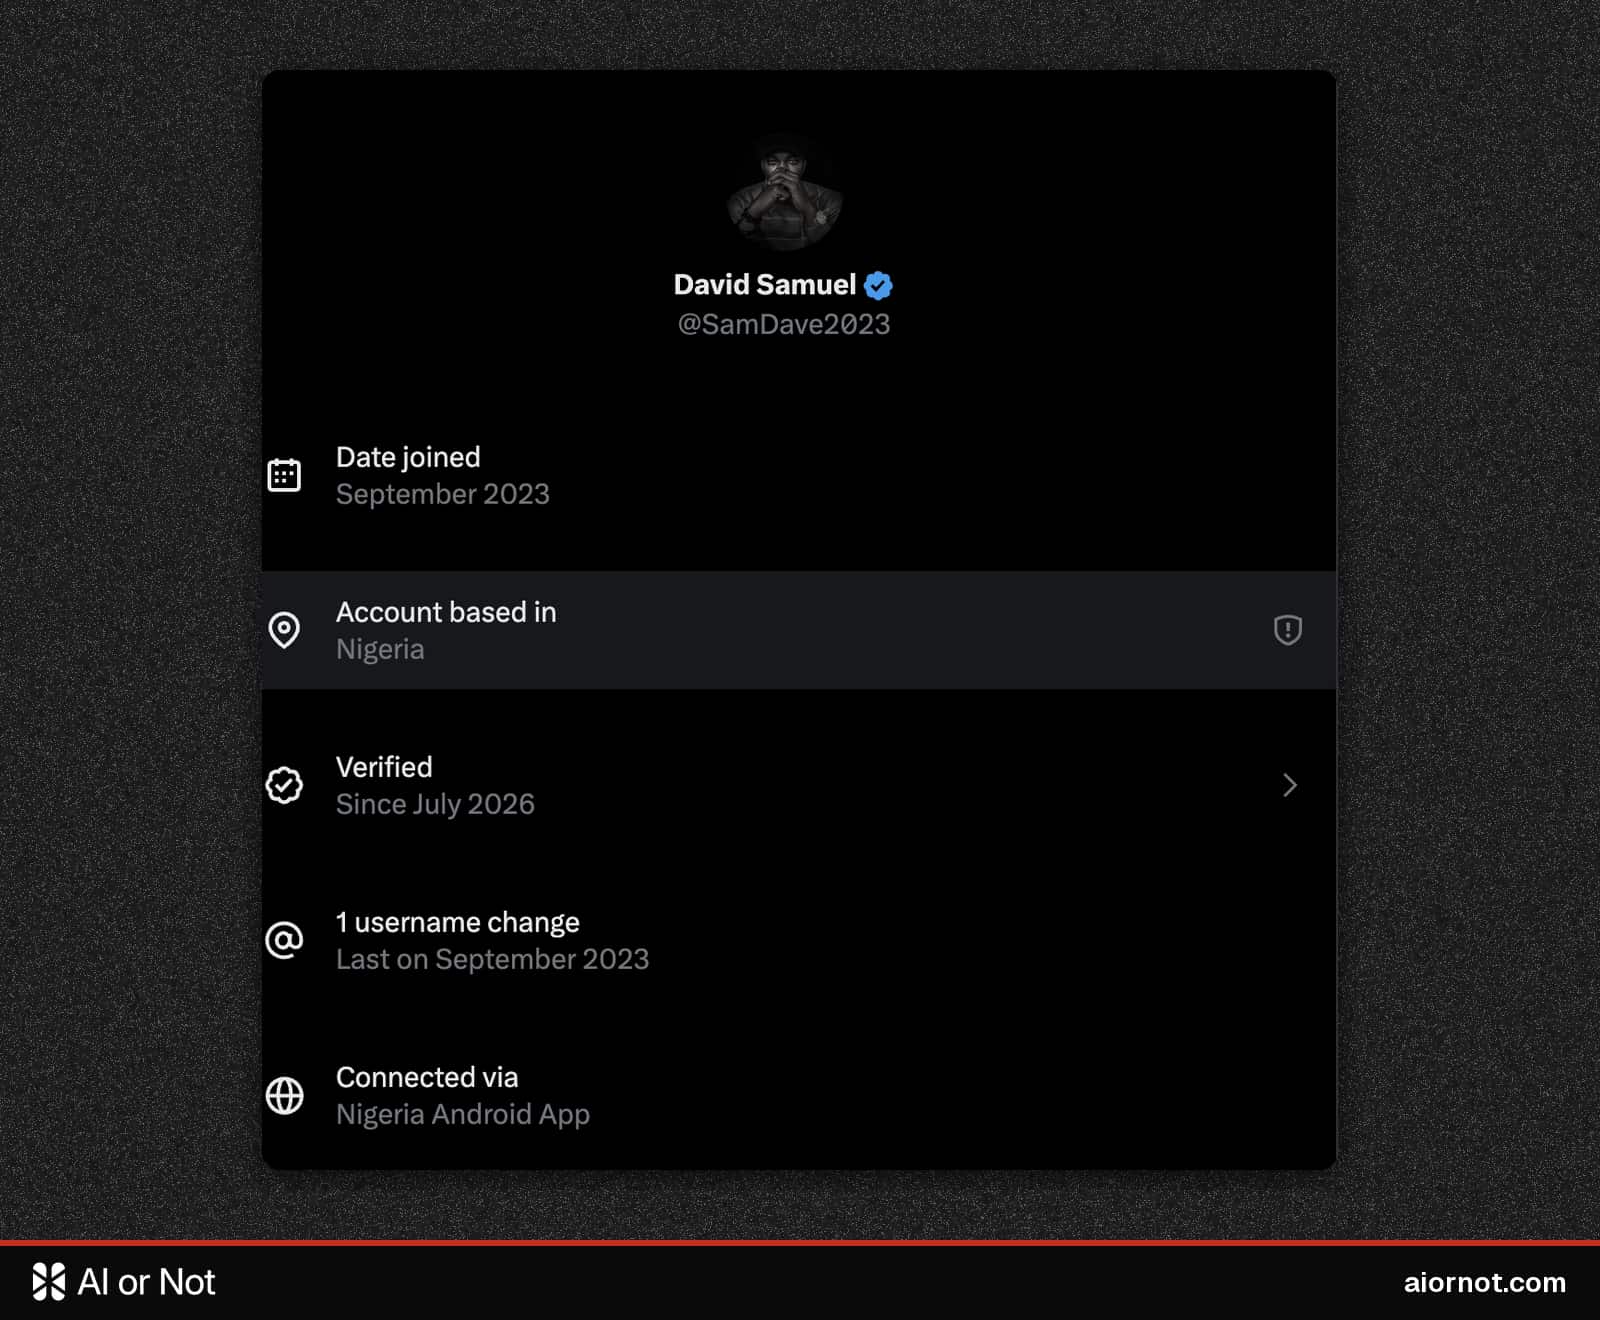The height and width of the screenshot is (1320, 1600).
Task: Click the David Samuel display name
Action: click(765, 285)
